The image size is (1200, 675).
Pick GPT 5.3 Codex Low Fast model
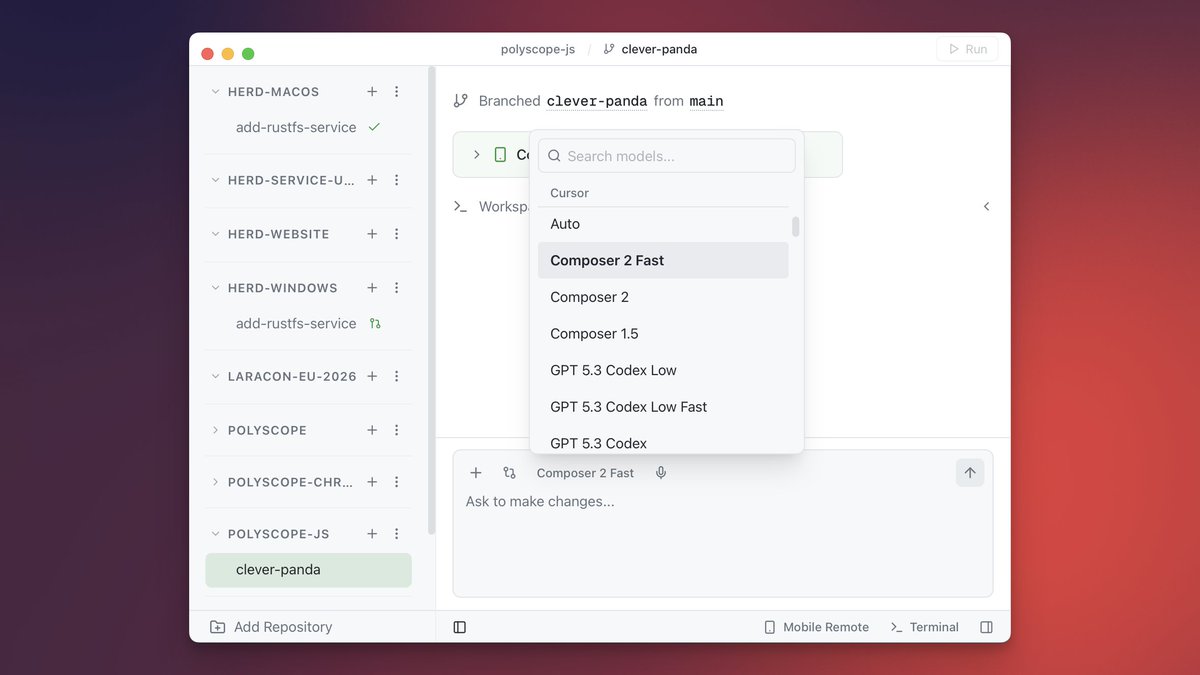click(663, 407)
